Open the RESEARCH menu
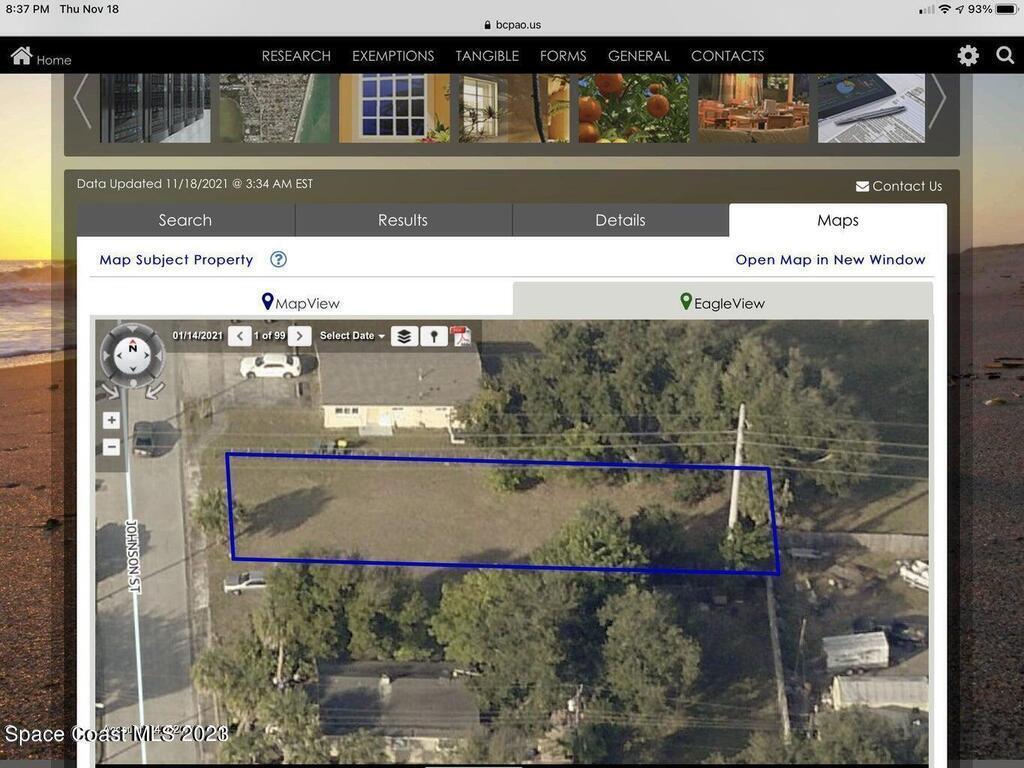Viewport: 1024px width, 768px height. pyautogui.click(x=296, y=56)
